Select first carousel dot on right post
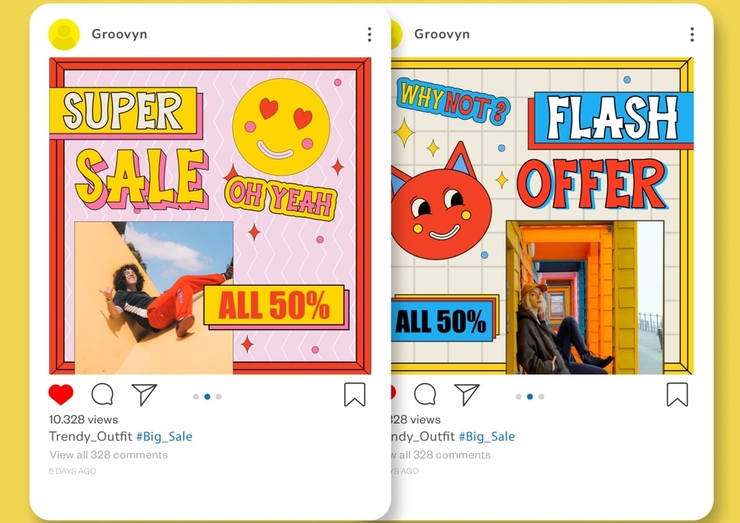740x523 pixels. [x=518, y=396]
